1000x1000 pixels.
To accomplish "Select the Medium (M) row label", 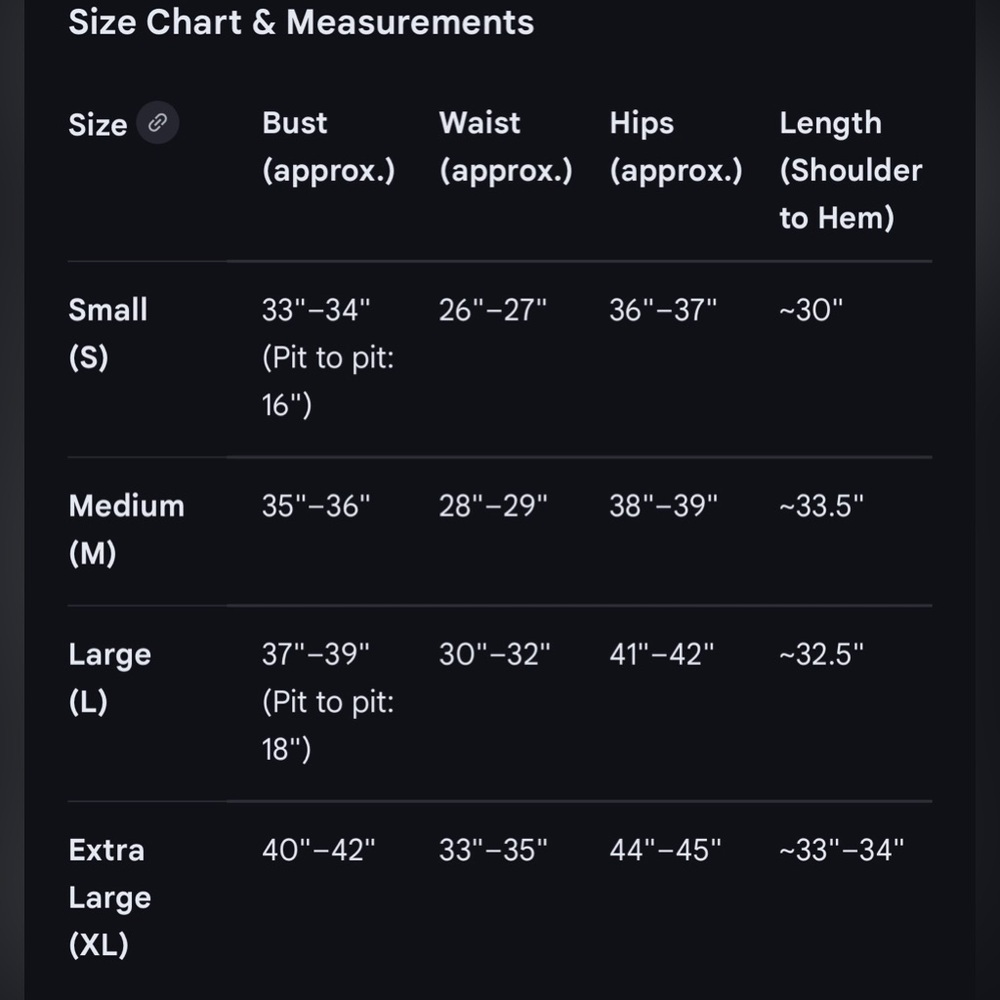I will [x=126, y=529].
